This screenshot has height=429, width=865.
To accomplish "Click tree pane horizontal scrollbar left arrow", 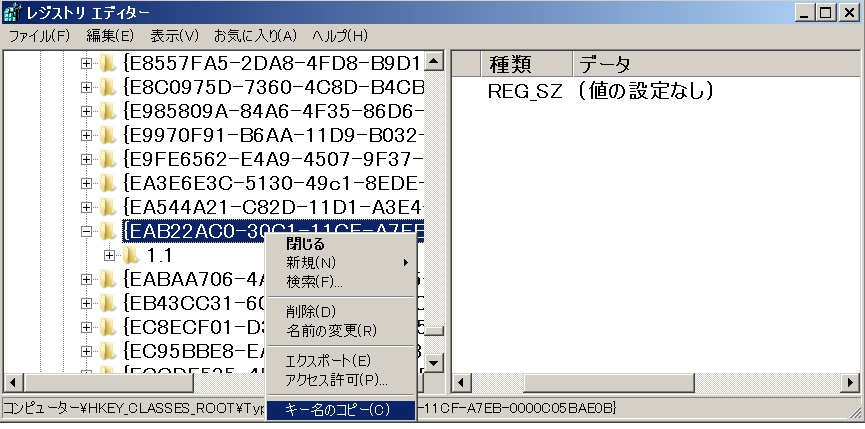I will (13, 382).
